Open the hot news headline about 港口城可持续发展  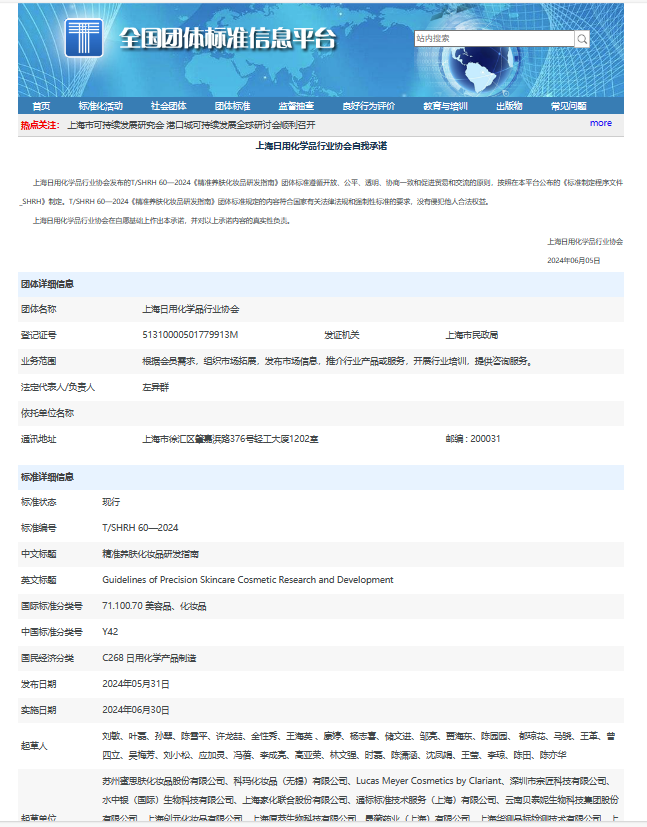191,125
